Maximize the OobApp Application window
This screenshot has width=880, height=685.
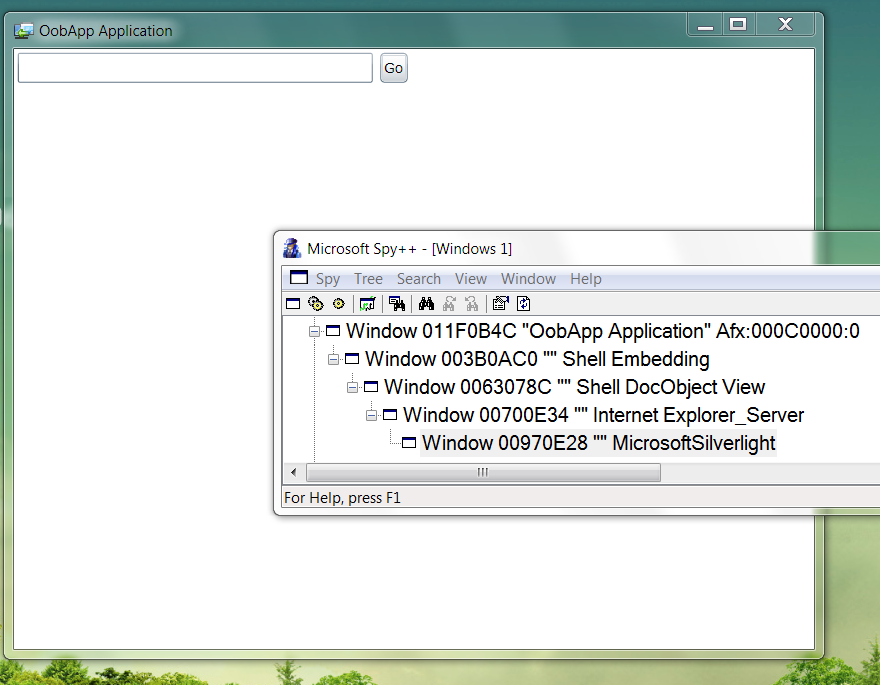point(738,25)
